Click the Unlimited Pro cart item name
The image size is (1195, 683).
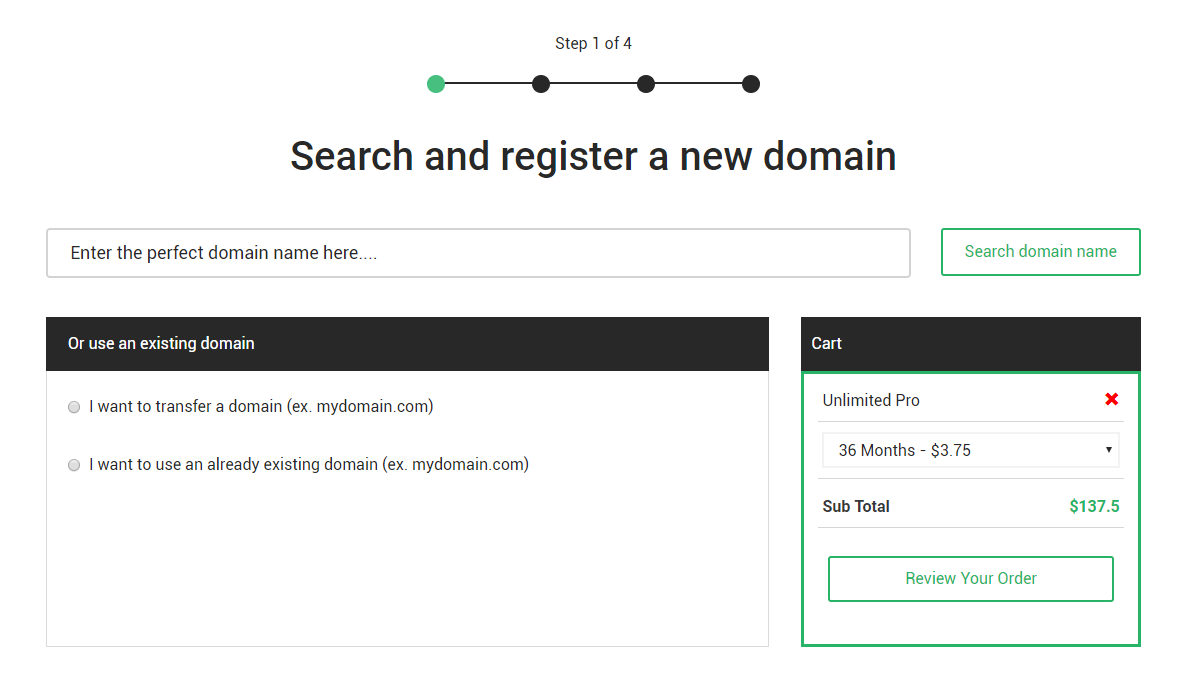pyautogui.click(x=871, y=400)
